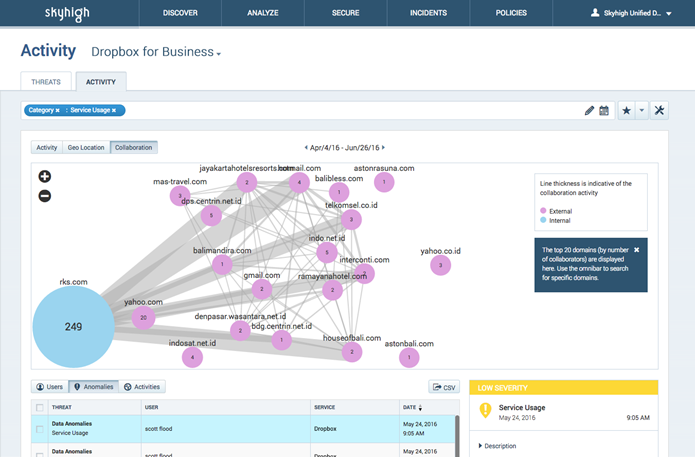Advance to the next date range
The width and height of the screenshot is (695, 457).
(x=383, y=148)
